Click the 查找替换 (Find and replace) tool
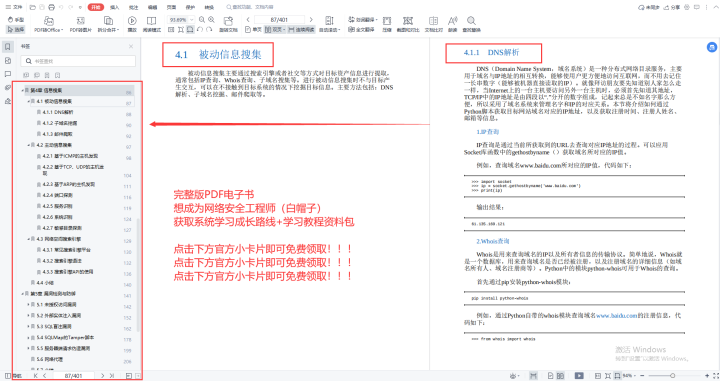Image resolution: width=720 pixels, height=381 pixels. (x=471, y=24)
